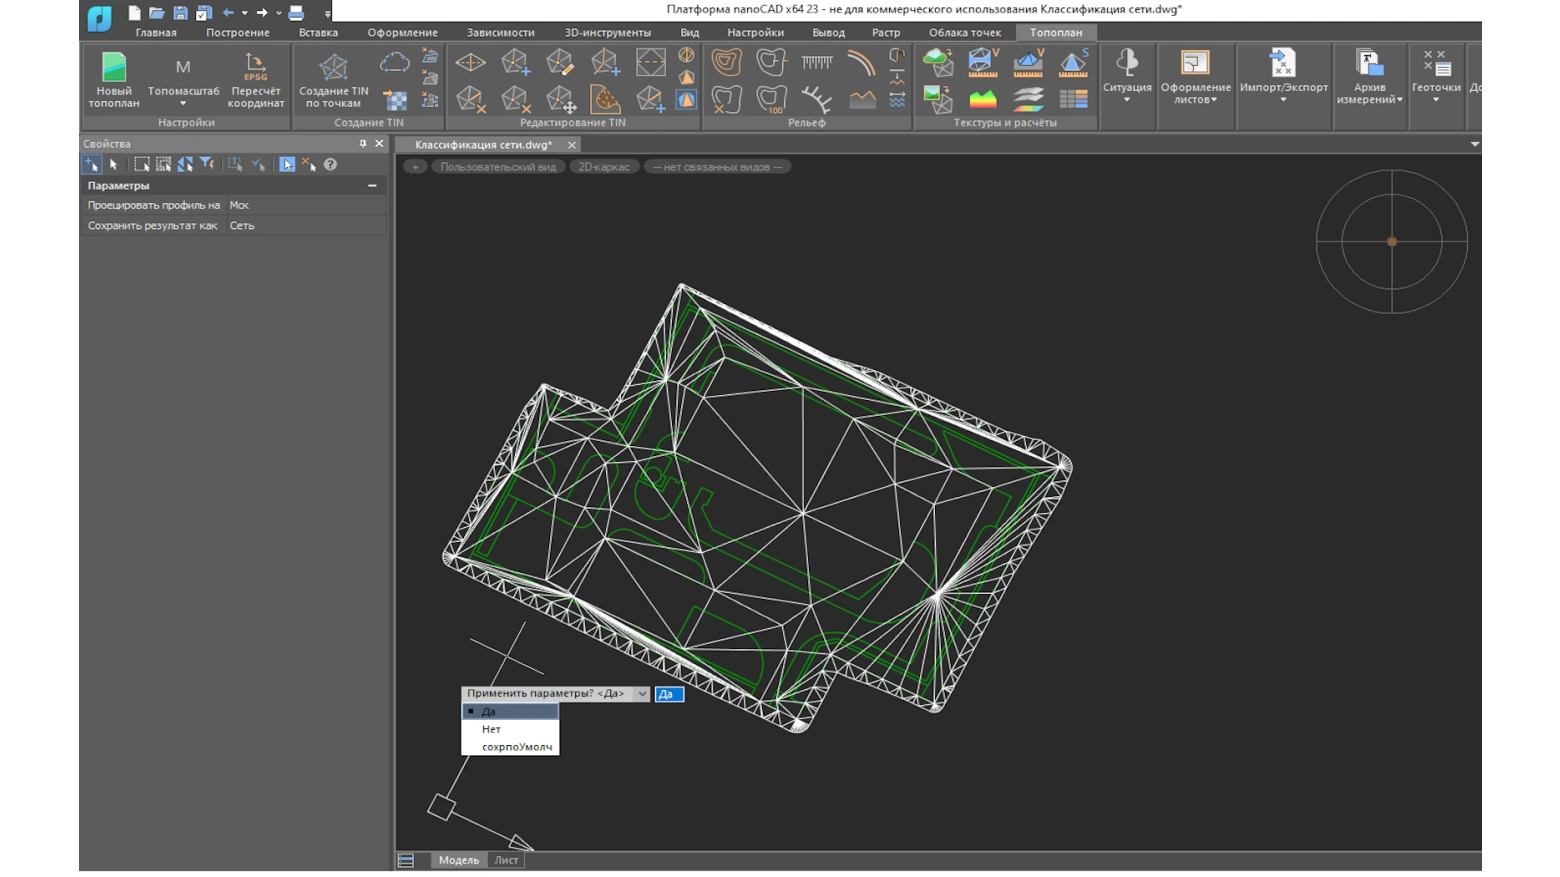The width and height of the screenshot is (1560, 877).
Task: Click the Да input field in command prompt
Action: click(x=669, y=694)
